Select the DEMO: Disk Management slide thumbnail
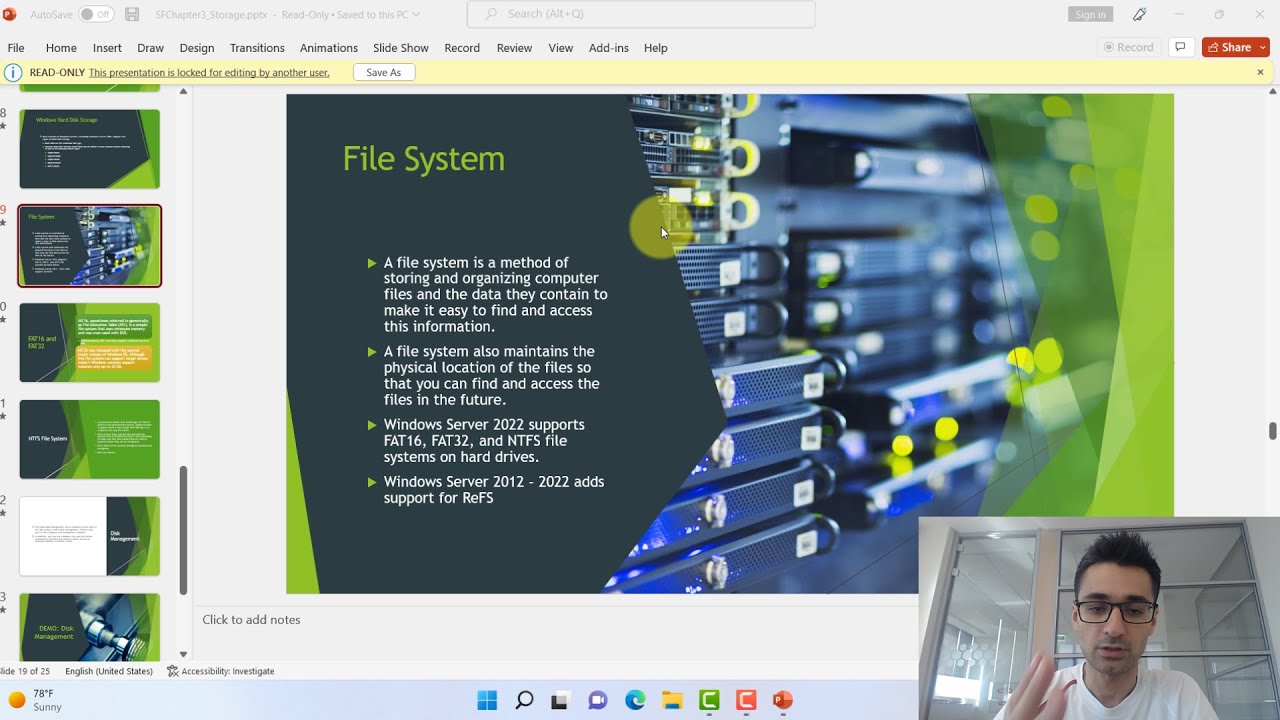This screenshot has width=1280, height=720. (89, 627)
